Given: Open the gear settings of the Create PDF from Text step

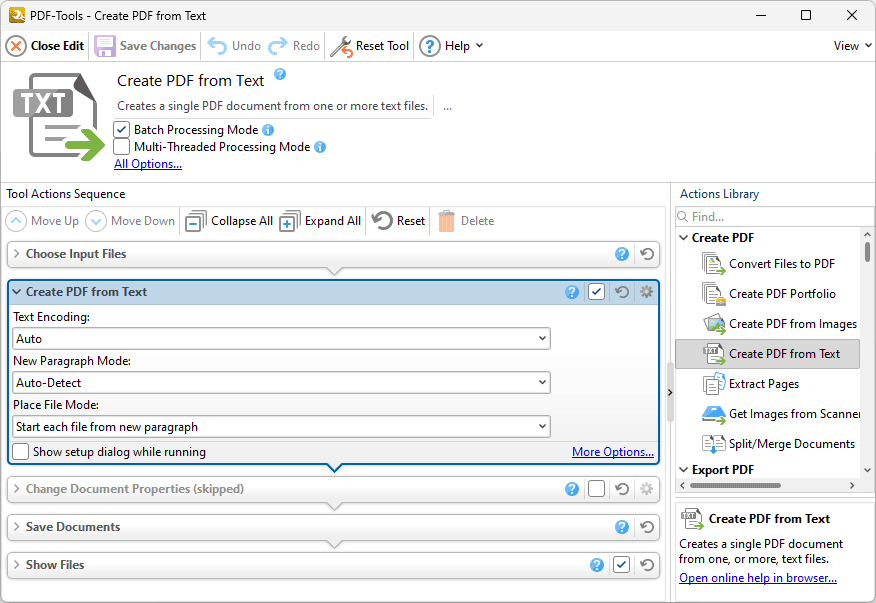Looking at the screenshot, I should click(x=646, y=292).
